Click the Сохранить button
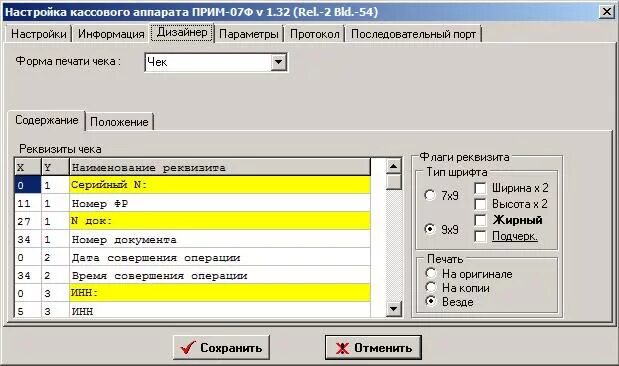The width and height of the screenshot is (619, 366). point(221,347)
